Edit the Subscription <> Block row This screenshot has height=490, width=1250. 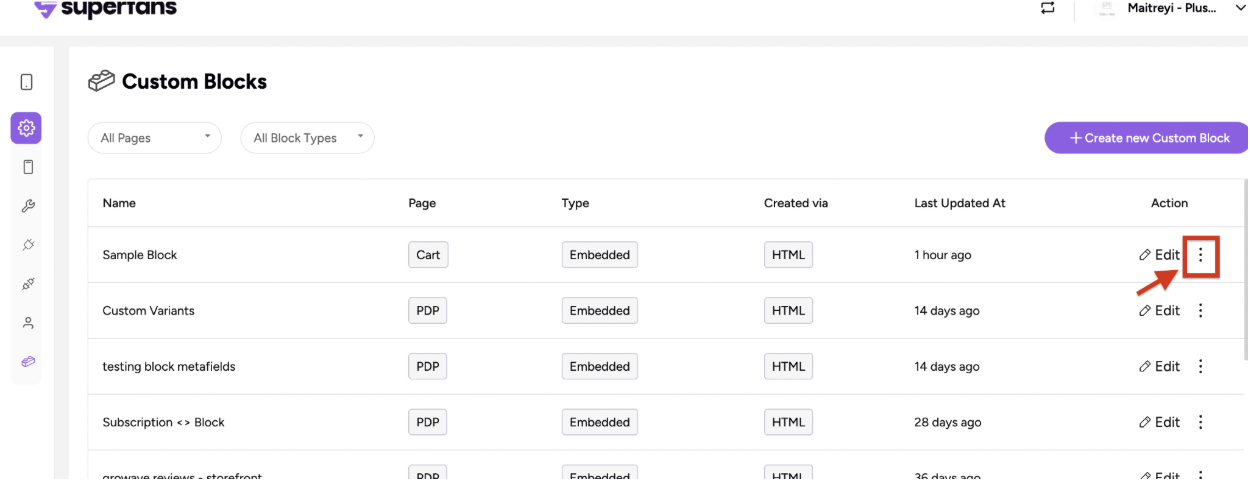click(1160, 423)
